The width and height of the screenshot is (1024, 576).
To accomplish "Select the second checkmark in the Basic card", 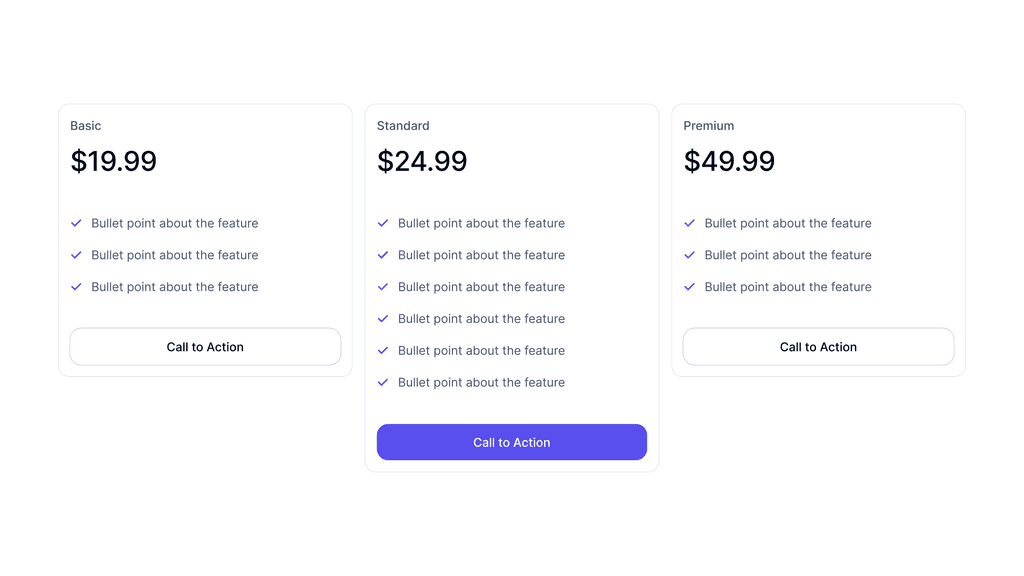I will point(76,255).
